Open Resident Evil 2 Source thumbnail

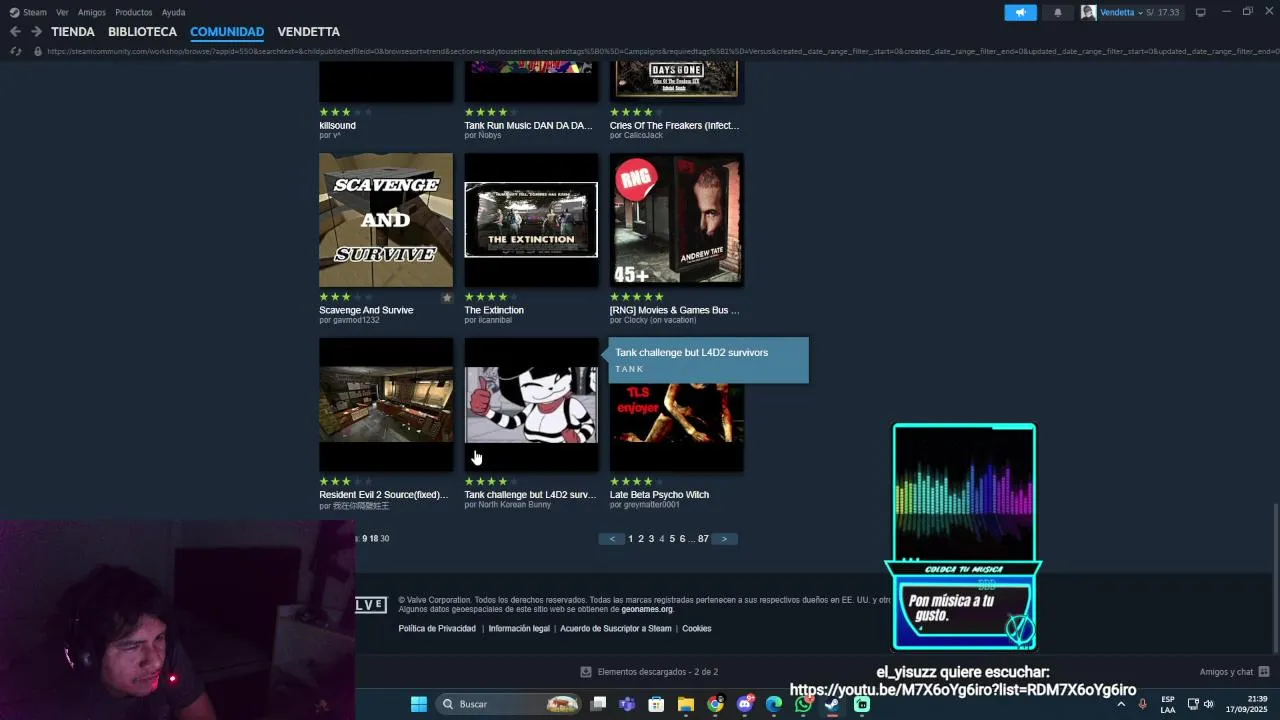click(x=386, y=405)
